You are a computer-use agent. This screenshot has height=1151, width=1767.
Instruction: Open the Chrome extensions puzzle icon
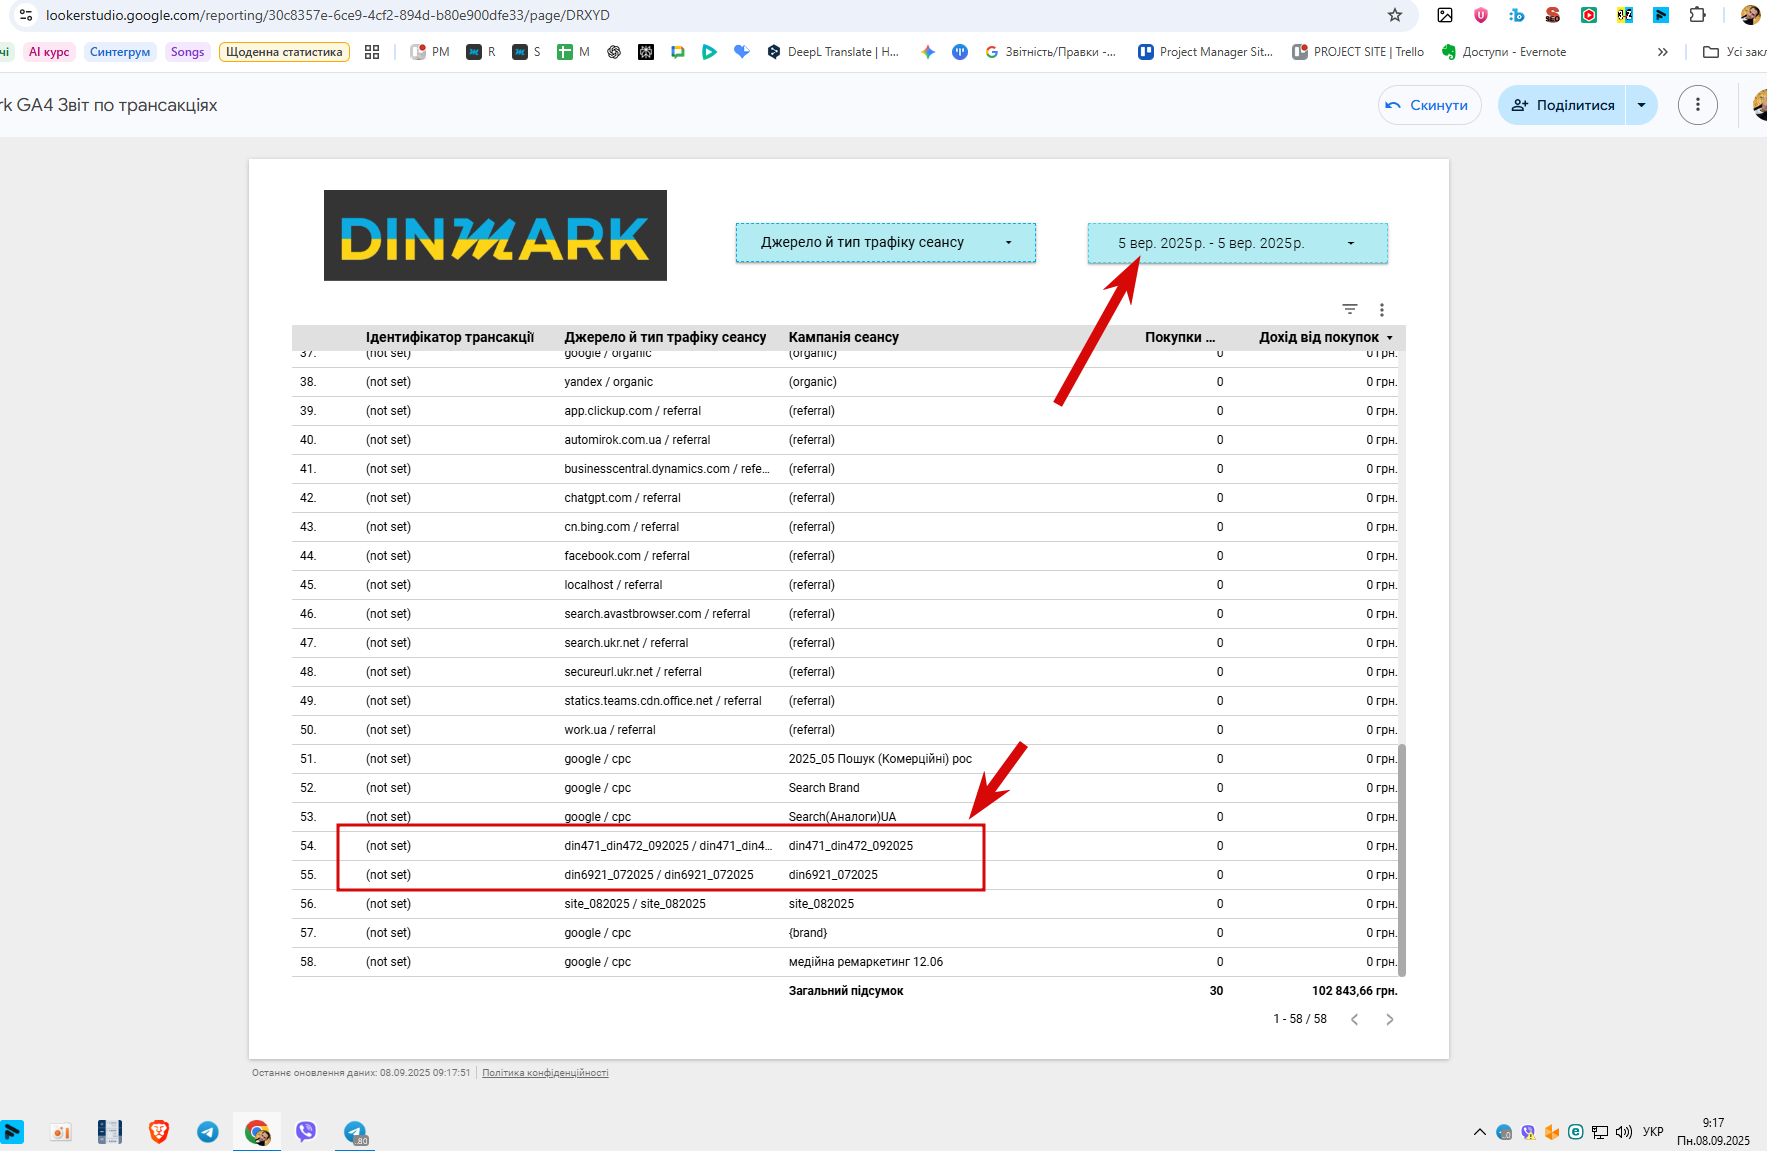pos(1697,15)
